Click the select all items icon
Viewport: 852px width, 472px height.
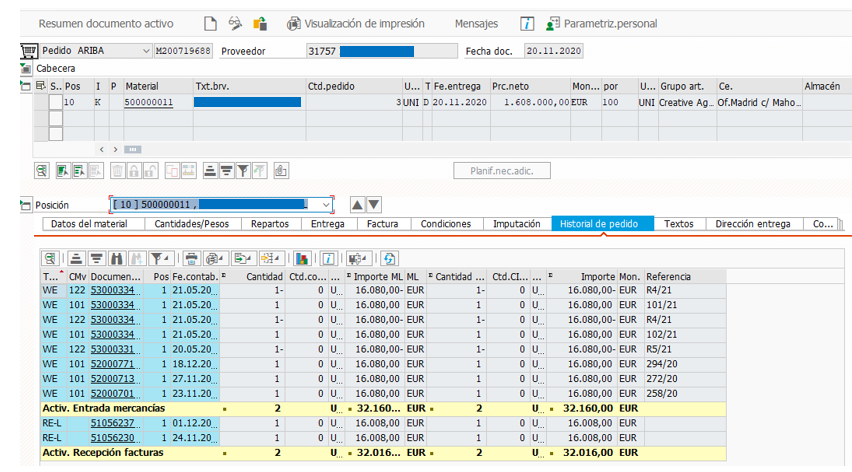[x=62, y=171]
